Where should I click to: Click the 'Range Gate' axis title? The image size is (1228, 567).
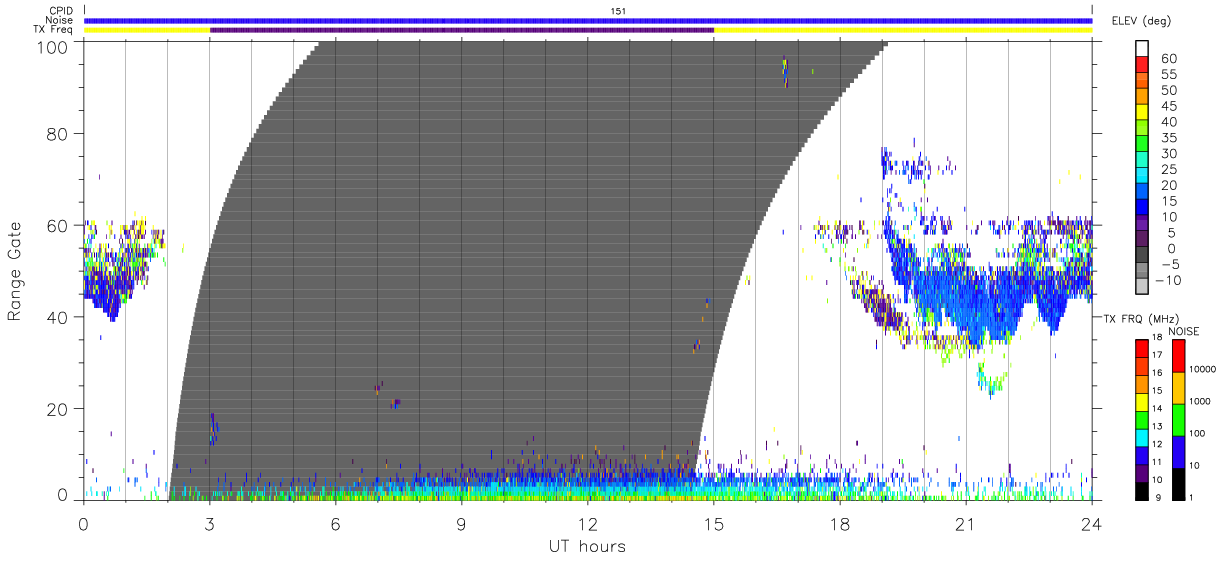point(15,270)
